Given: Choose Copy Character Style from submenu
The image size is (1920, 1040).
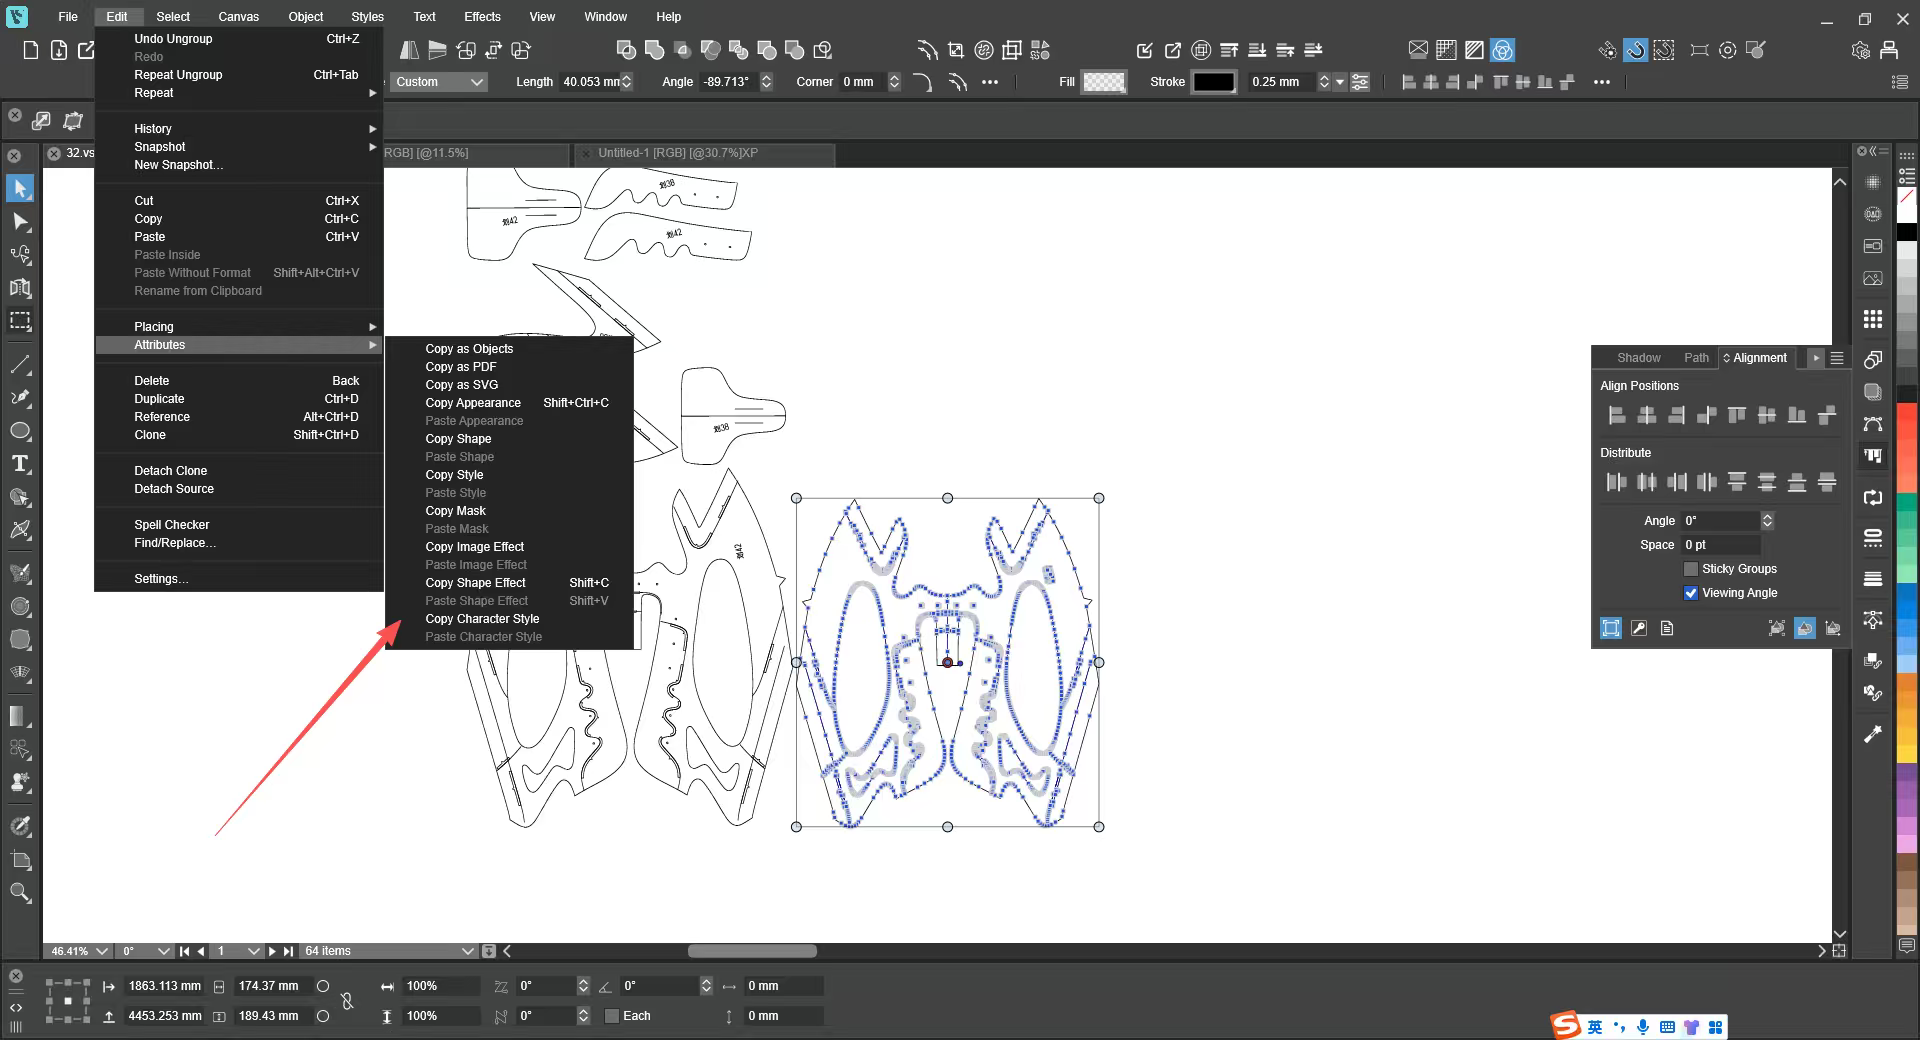Looking at the screenshot, I should [x=482, y=619].
